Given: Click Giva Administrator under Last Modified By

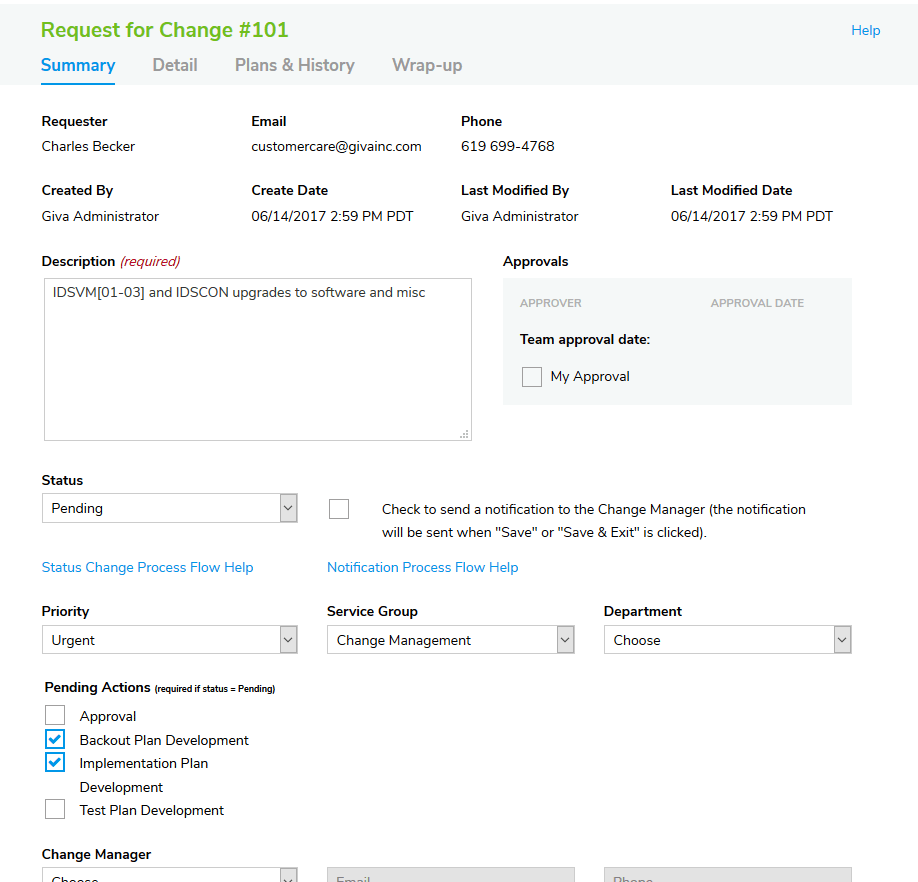Looking at the screenshot, I should pos(519,217).
